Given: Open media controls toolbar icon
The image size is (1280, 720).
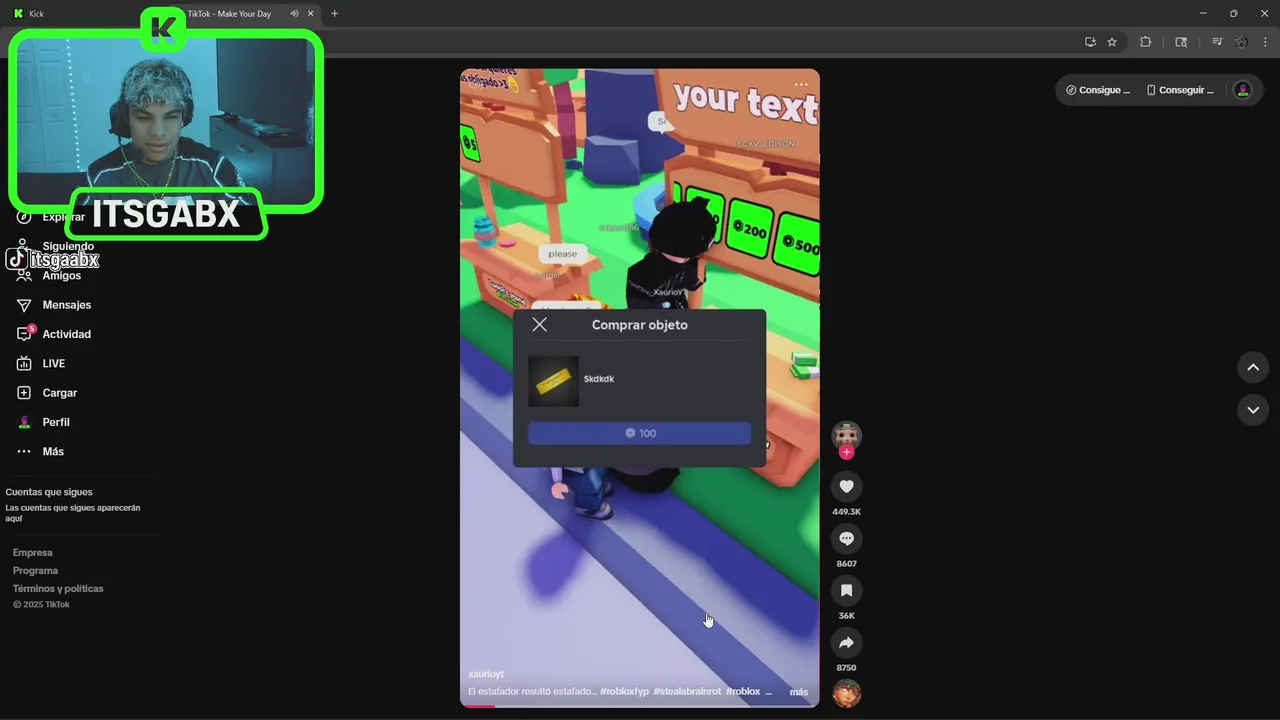Looking at the screenshot, I should coord(1217,42).
